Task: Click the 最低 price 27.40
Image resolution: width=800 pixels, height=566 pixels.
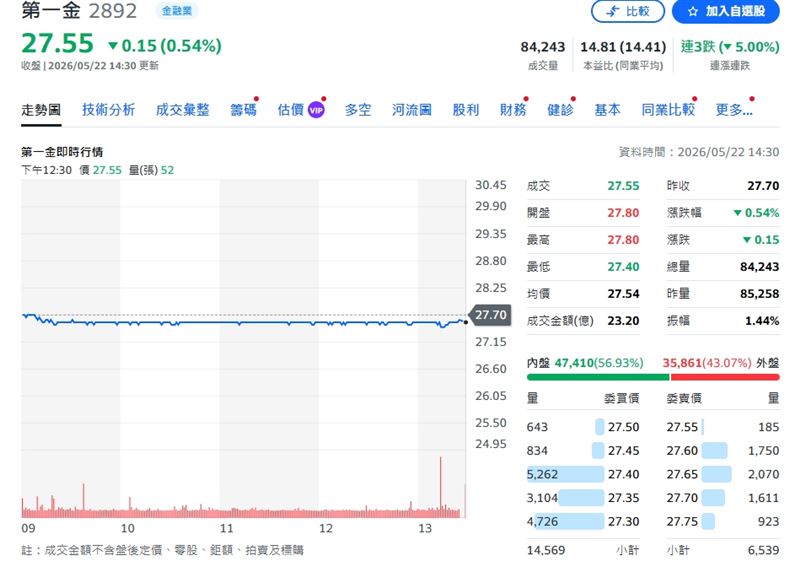Action: click(x=623, y=267)
